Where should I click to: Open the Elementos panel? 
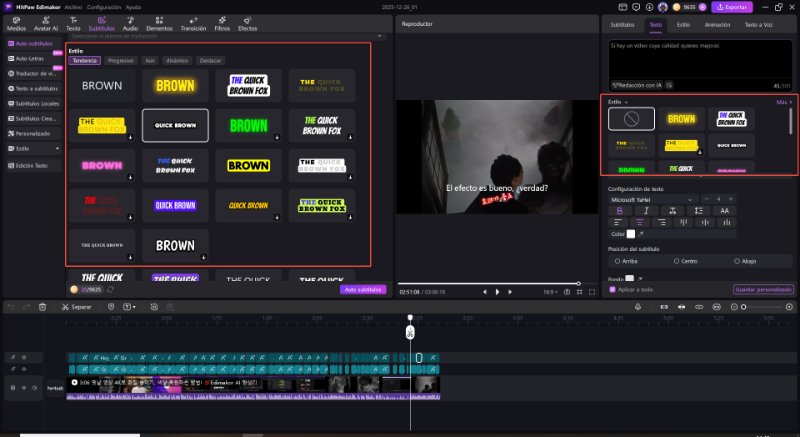tap(160, 24)
